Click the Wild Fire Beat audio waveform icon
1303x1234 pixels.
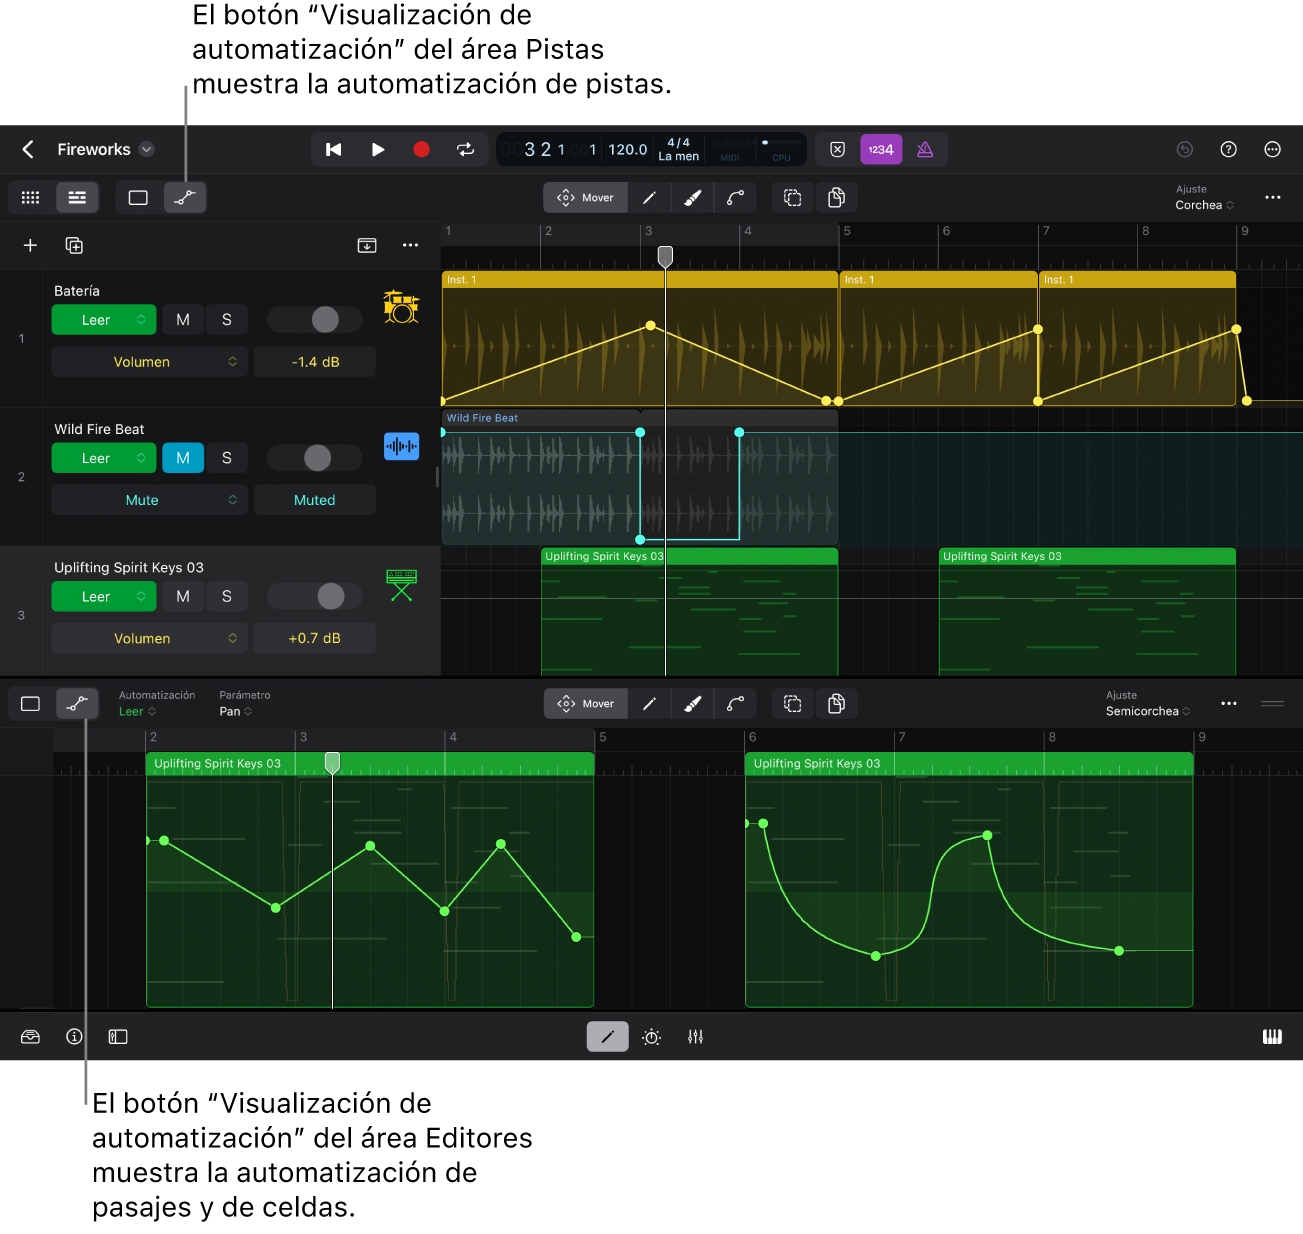point(401,446)
